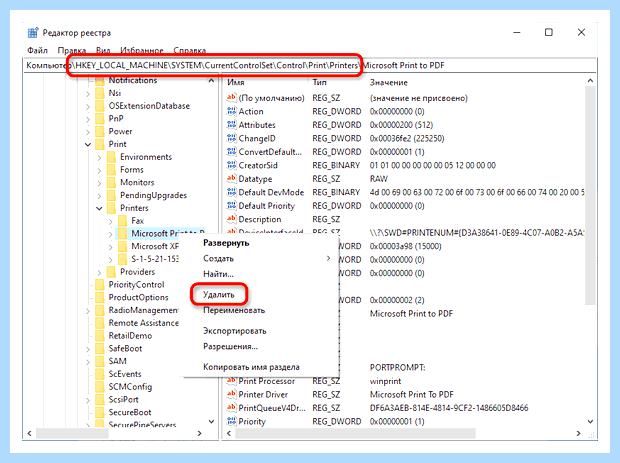Click the Attributes DWORD value icon
This screenshot has width=620, height=463.
pyautogui.click(x=231, y=125)
